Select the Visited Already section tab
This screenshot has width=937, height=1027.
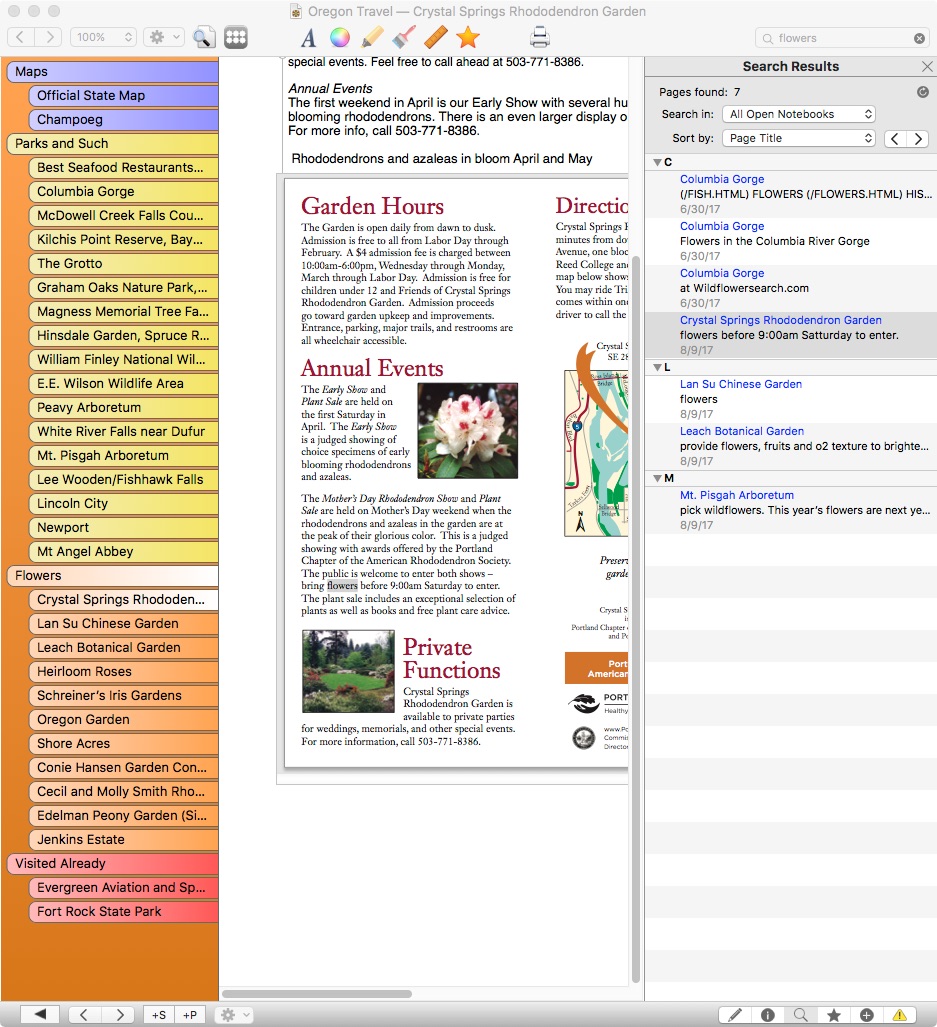click(112, 863)
